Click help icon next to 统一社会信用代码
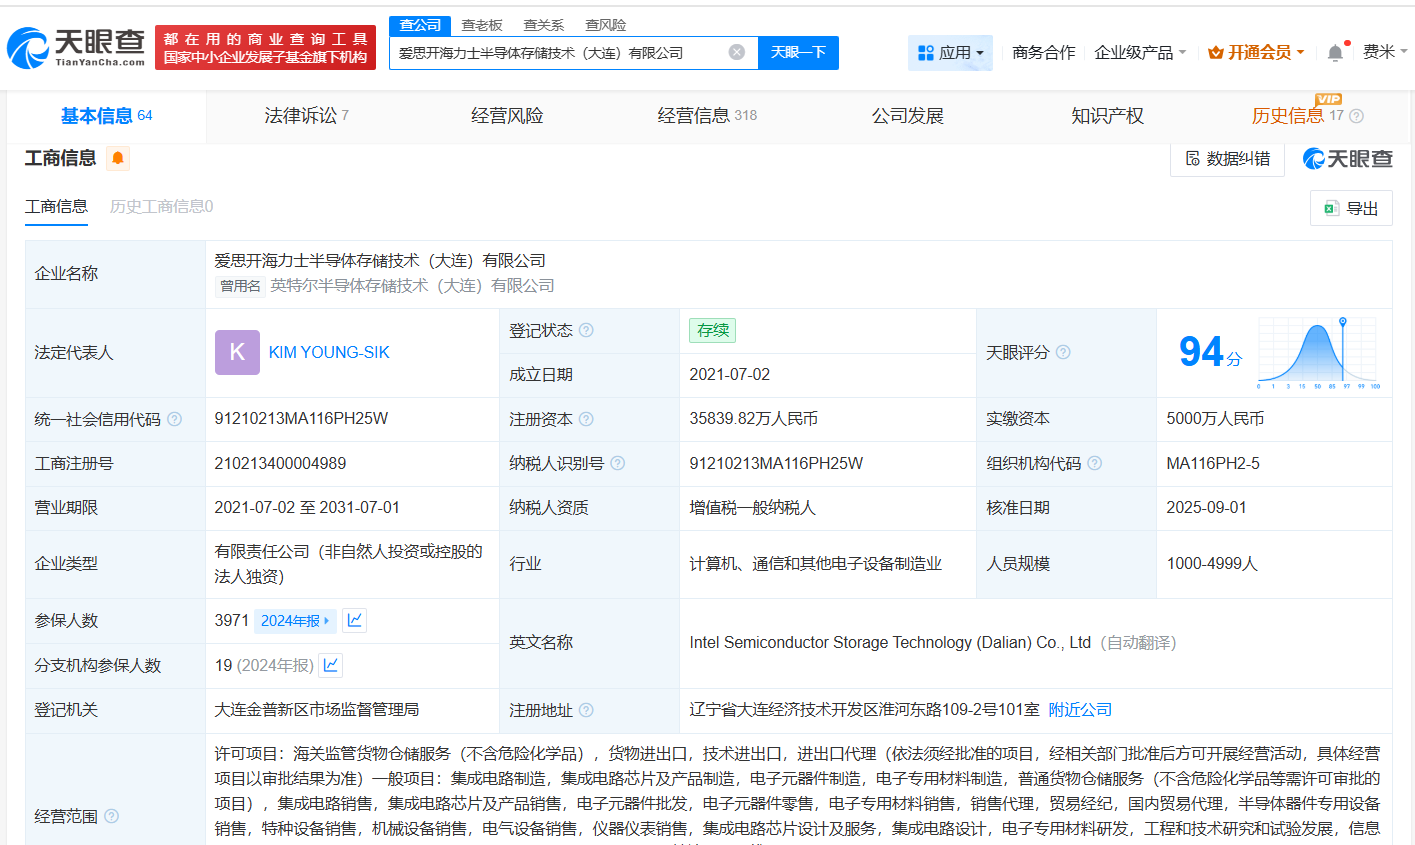The width and height of the screenshot is (1415, 845). (175, 419)
